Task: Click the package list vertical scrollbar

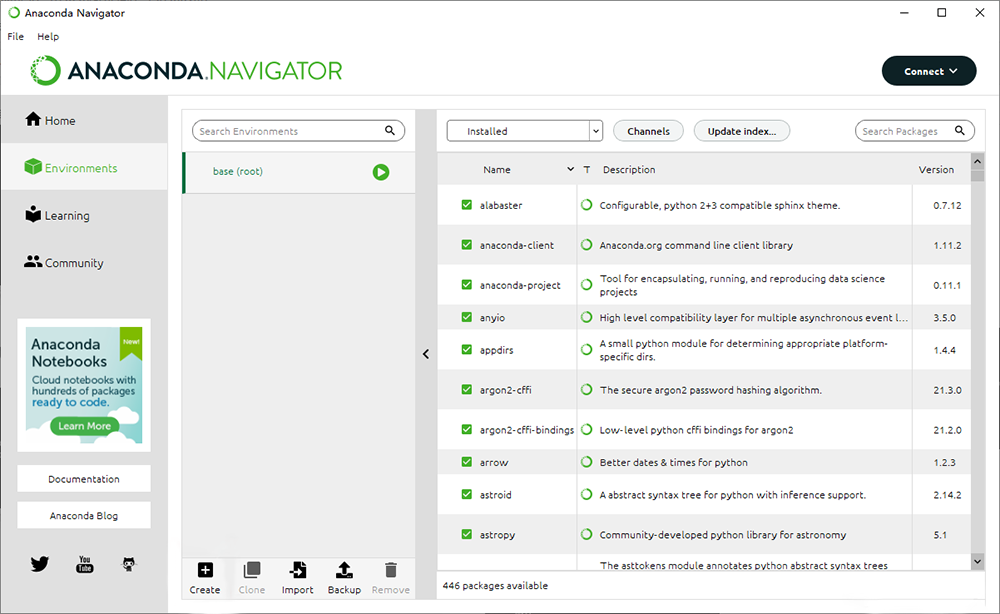Action: point(978,360)
